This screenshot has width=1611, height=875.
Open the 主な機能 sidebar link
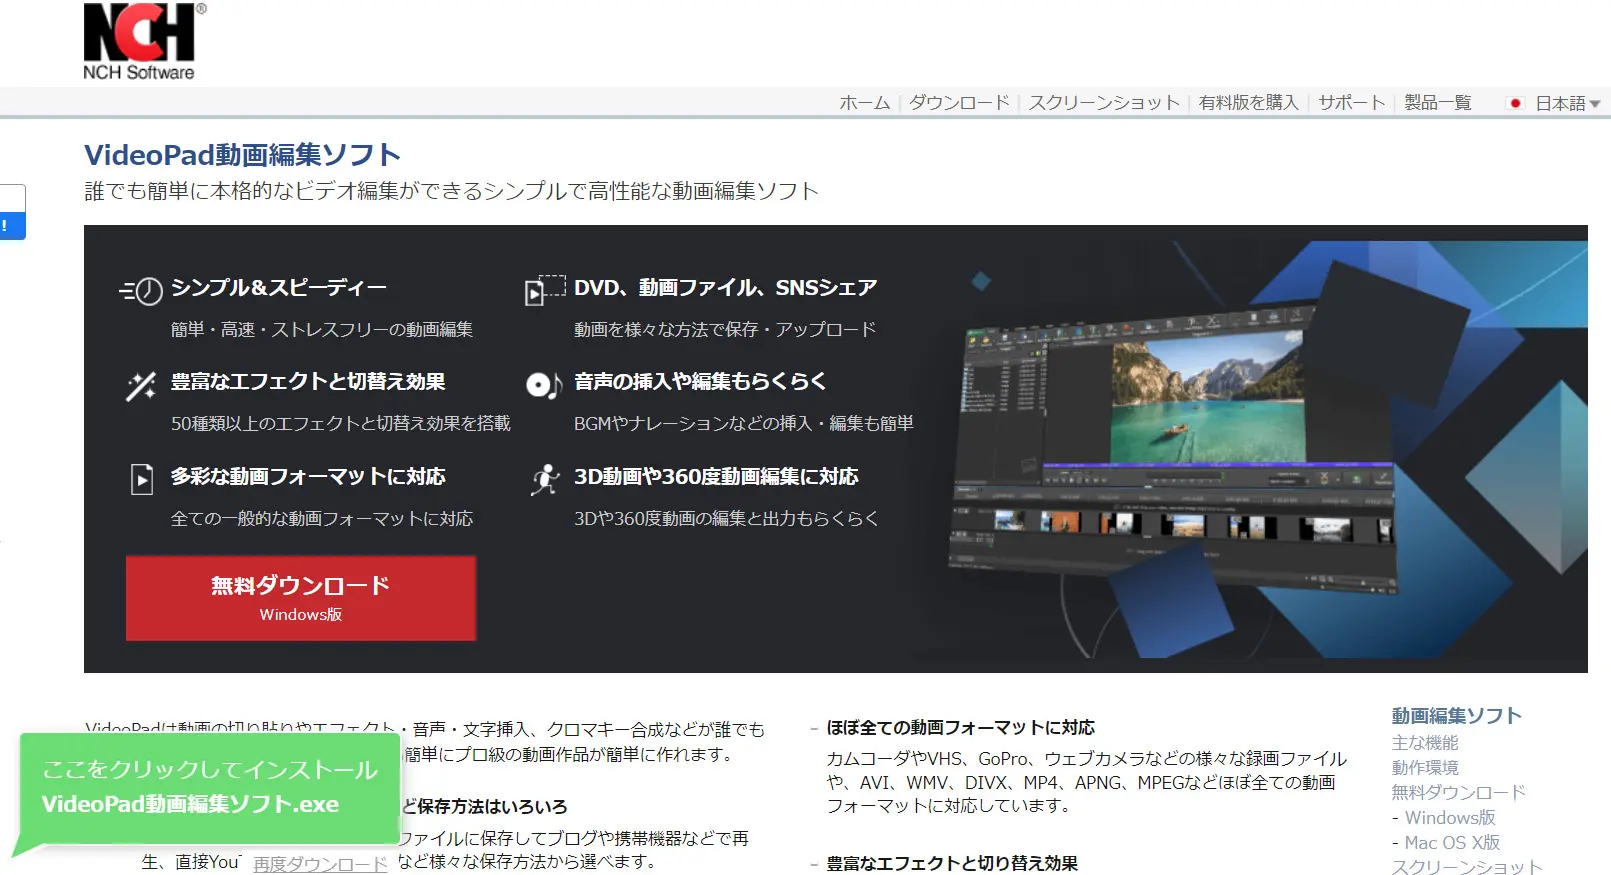(1425, 743)
